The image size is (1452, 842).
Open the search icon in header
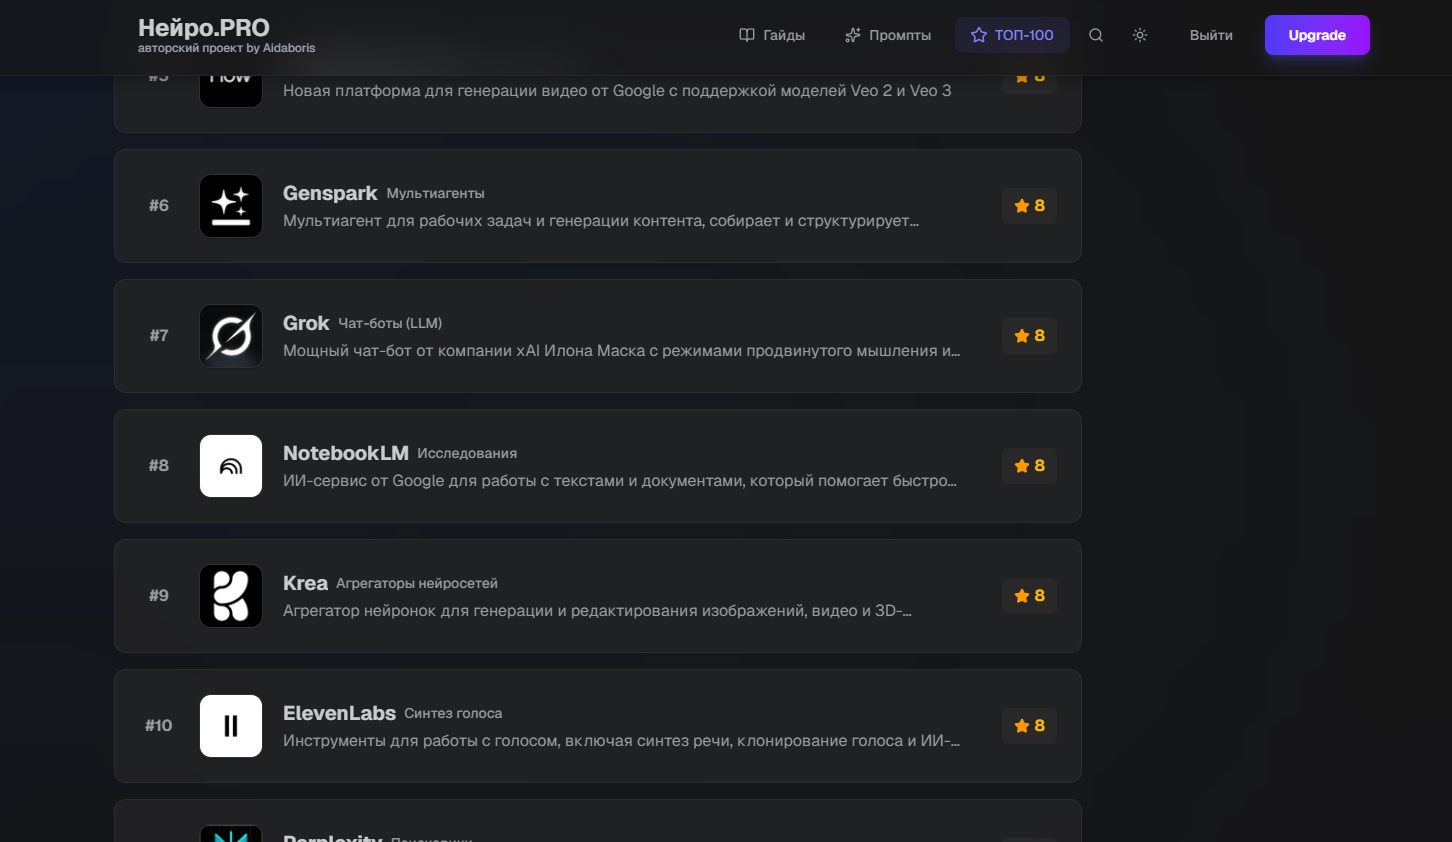pos(1096,35)
